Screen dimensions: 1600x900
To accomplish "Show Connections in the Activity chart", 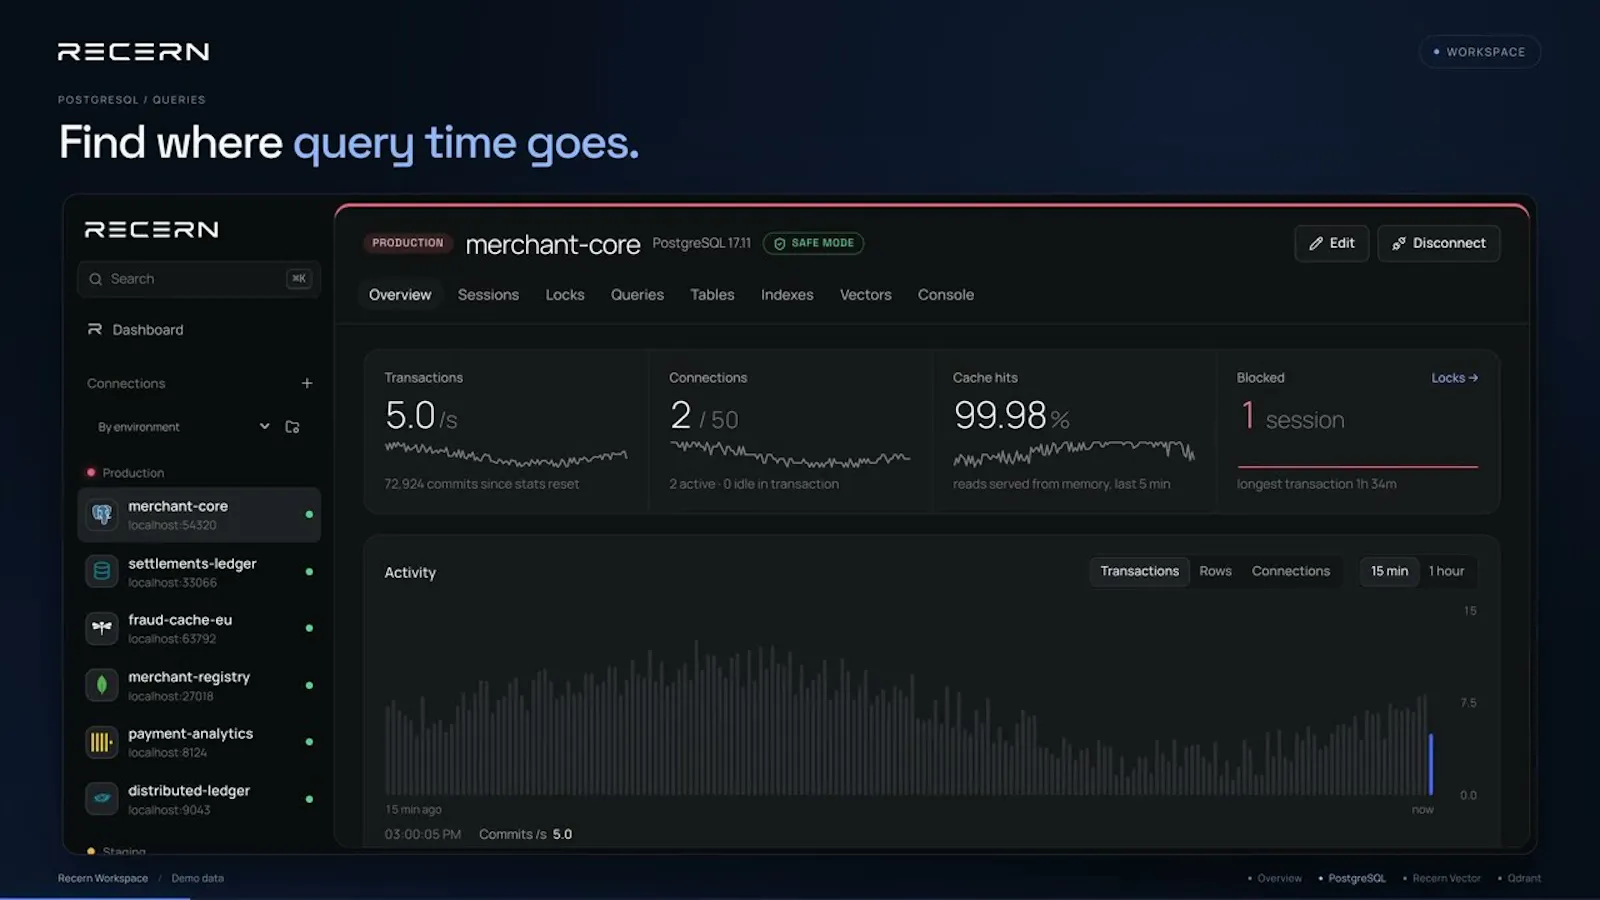I will click(1291, 571).
